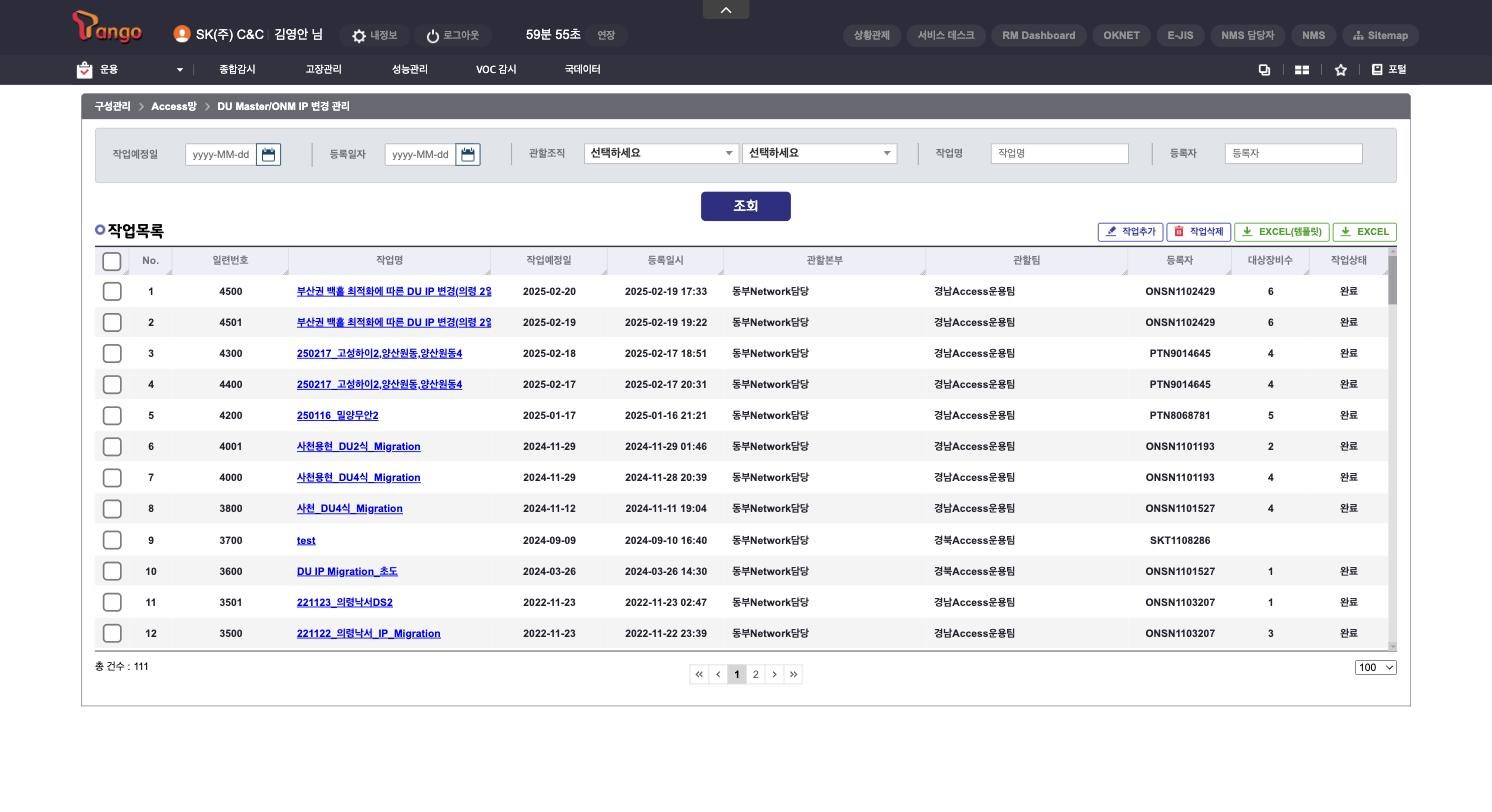The image size is (1492, 812).
Task: Click the split layout view icon
Action: click(1302, 70)
